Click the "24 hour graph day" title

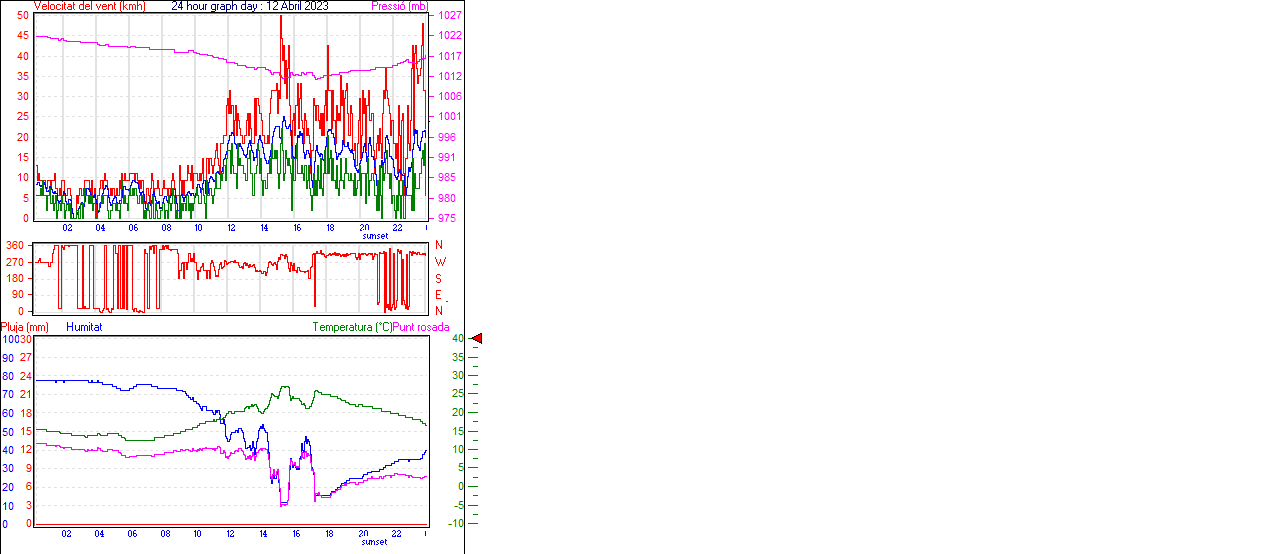click(214, 6)
